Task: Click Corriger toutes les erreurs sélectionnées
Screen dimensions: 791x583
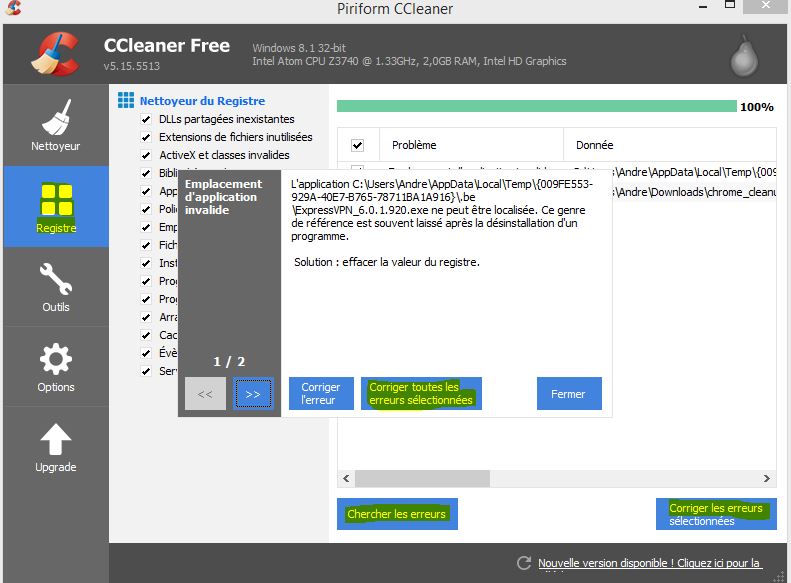Action: point(421,393)
